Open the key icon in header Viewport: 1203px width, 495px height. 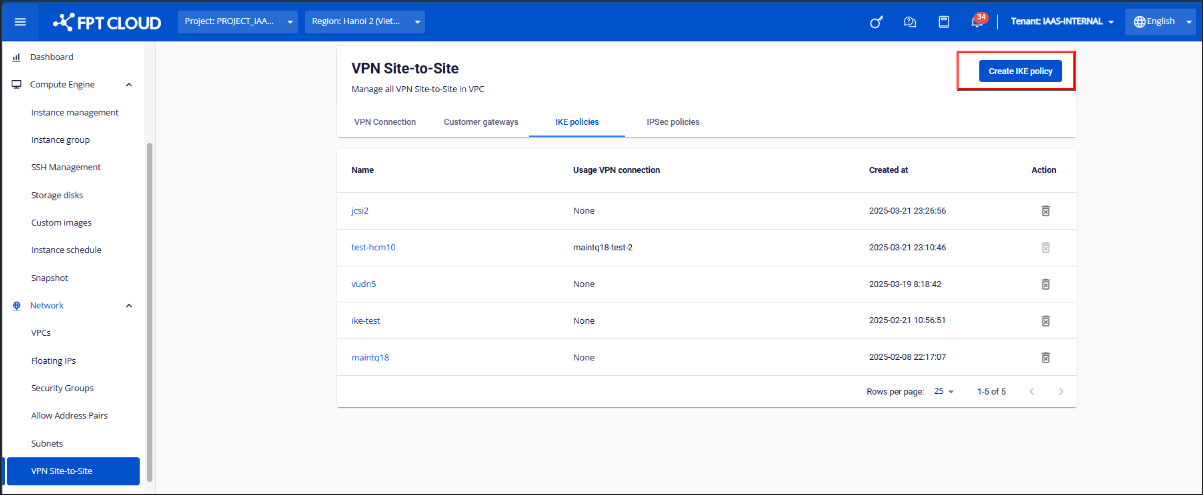pyautogui.click(x=876, y=22)
